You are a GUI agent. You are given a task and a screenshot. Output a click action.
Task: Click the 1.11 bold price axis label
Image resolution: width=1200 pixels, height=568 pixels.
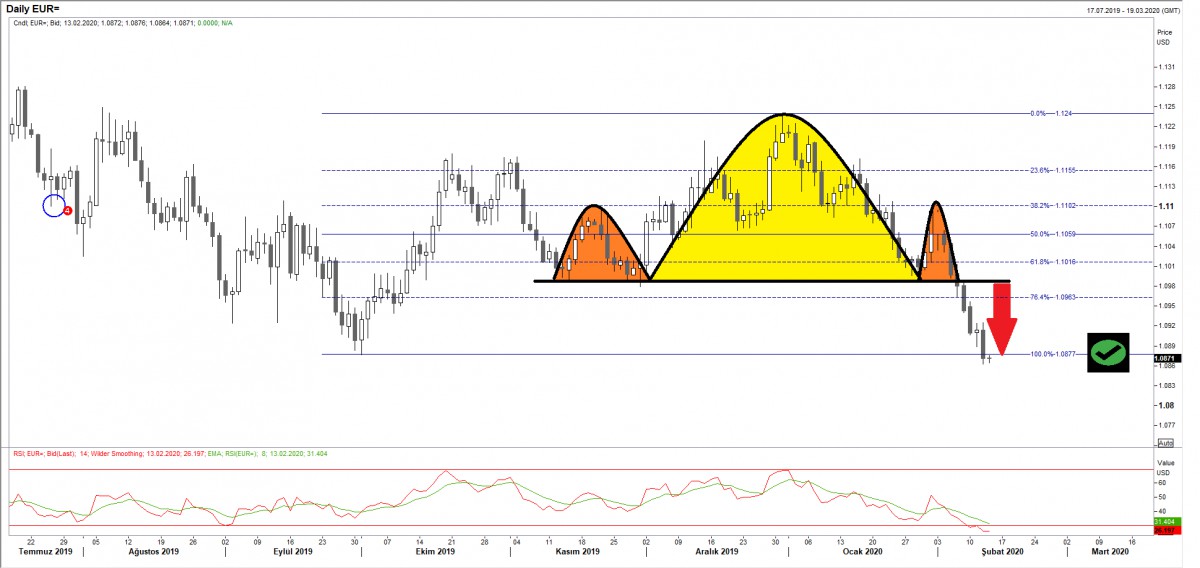click(x=1166, y=206)
